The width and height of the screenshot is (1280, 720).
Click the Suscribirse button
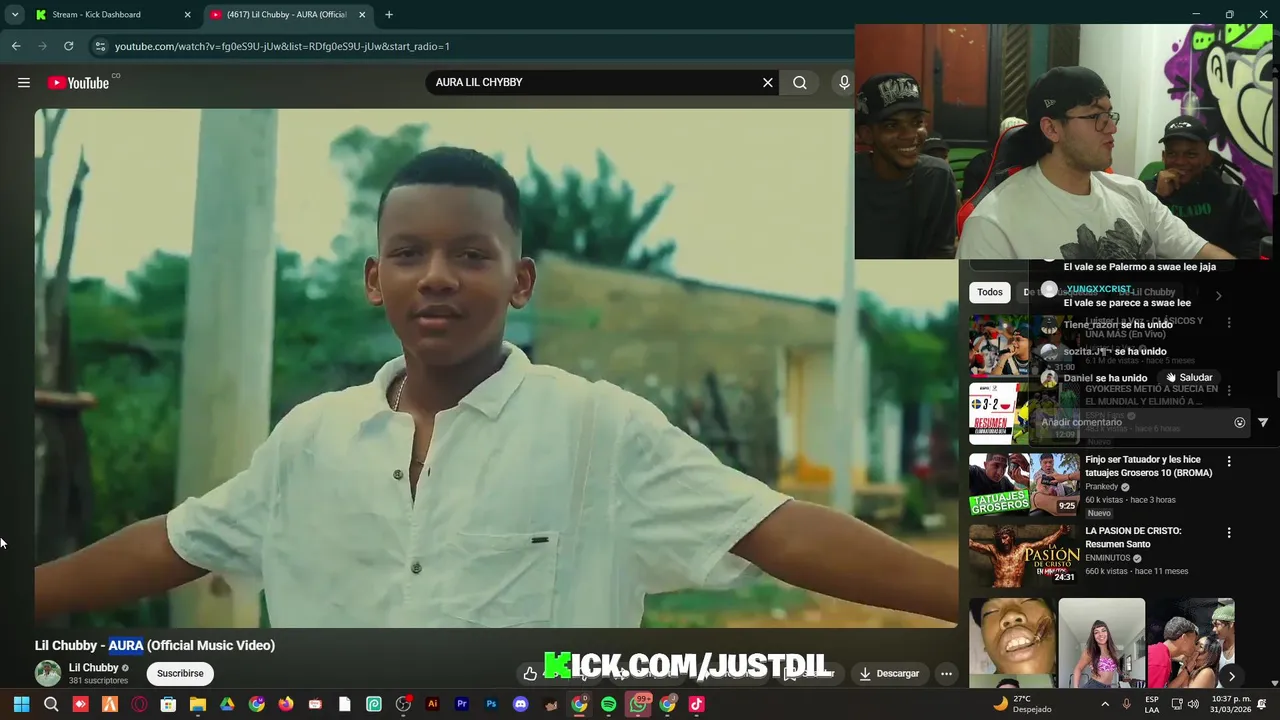coord(180,673)
